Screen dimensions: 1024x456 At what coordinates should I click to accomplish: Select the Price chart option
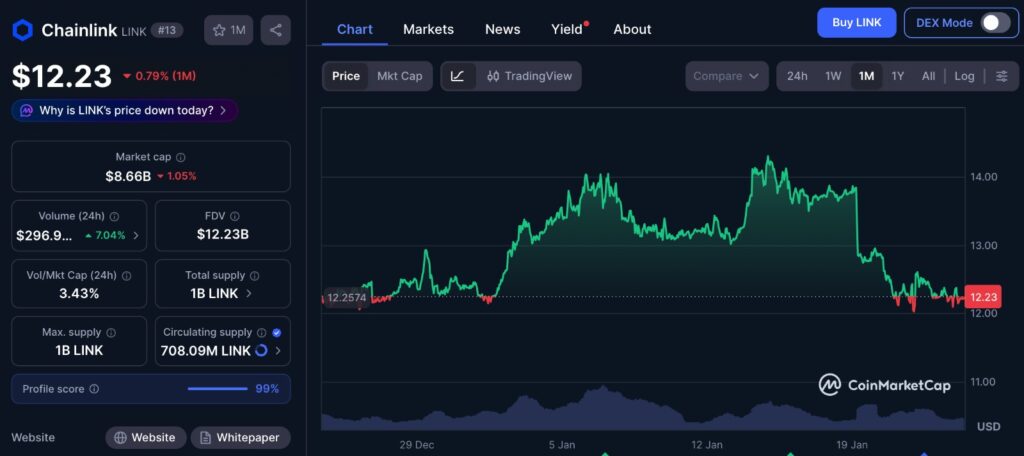346,76
